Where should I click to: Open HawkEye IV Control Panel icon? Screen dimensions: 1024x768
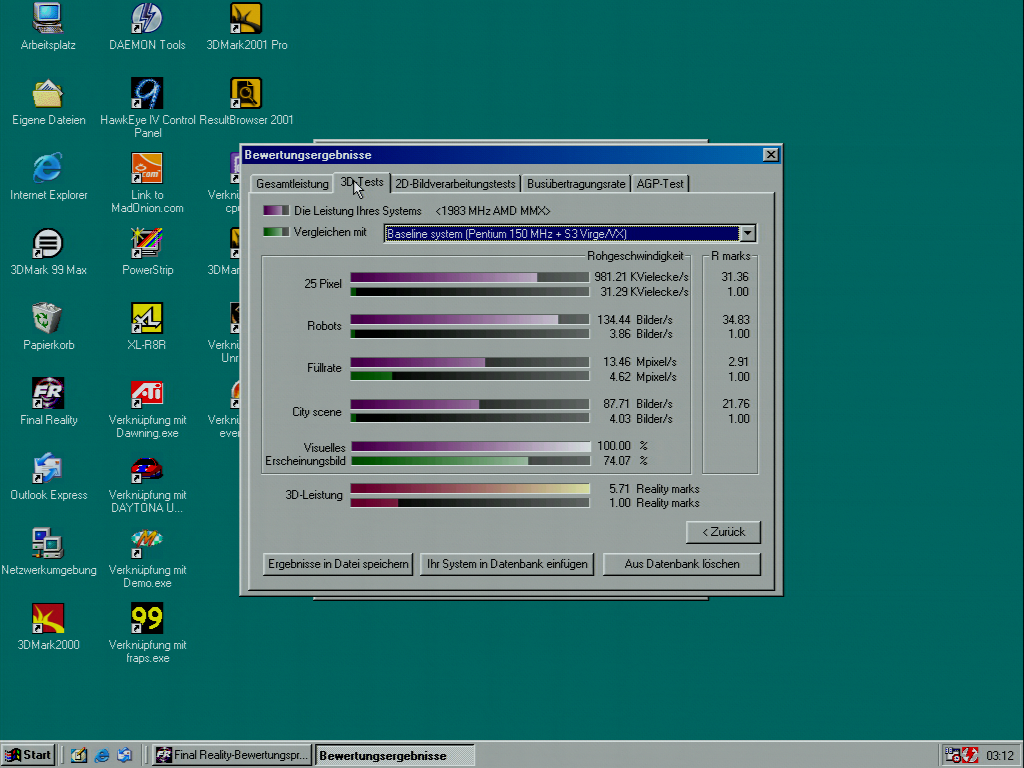click(x=147, y=93)
